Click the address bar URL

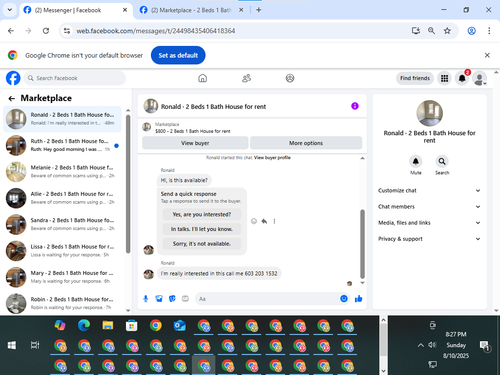pyautogui.click(x=156, y=31)
